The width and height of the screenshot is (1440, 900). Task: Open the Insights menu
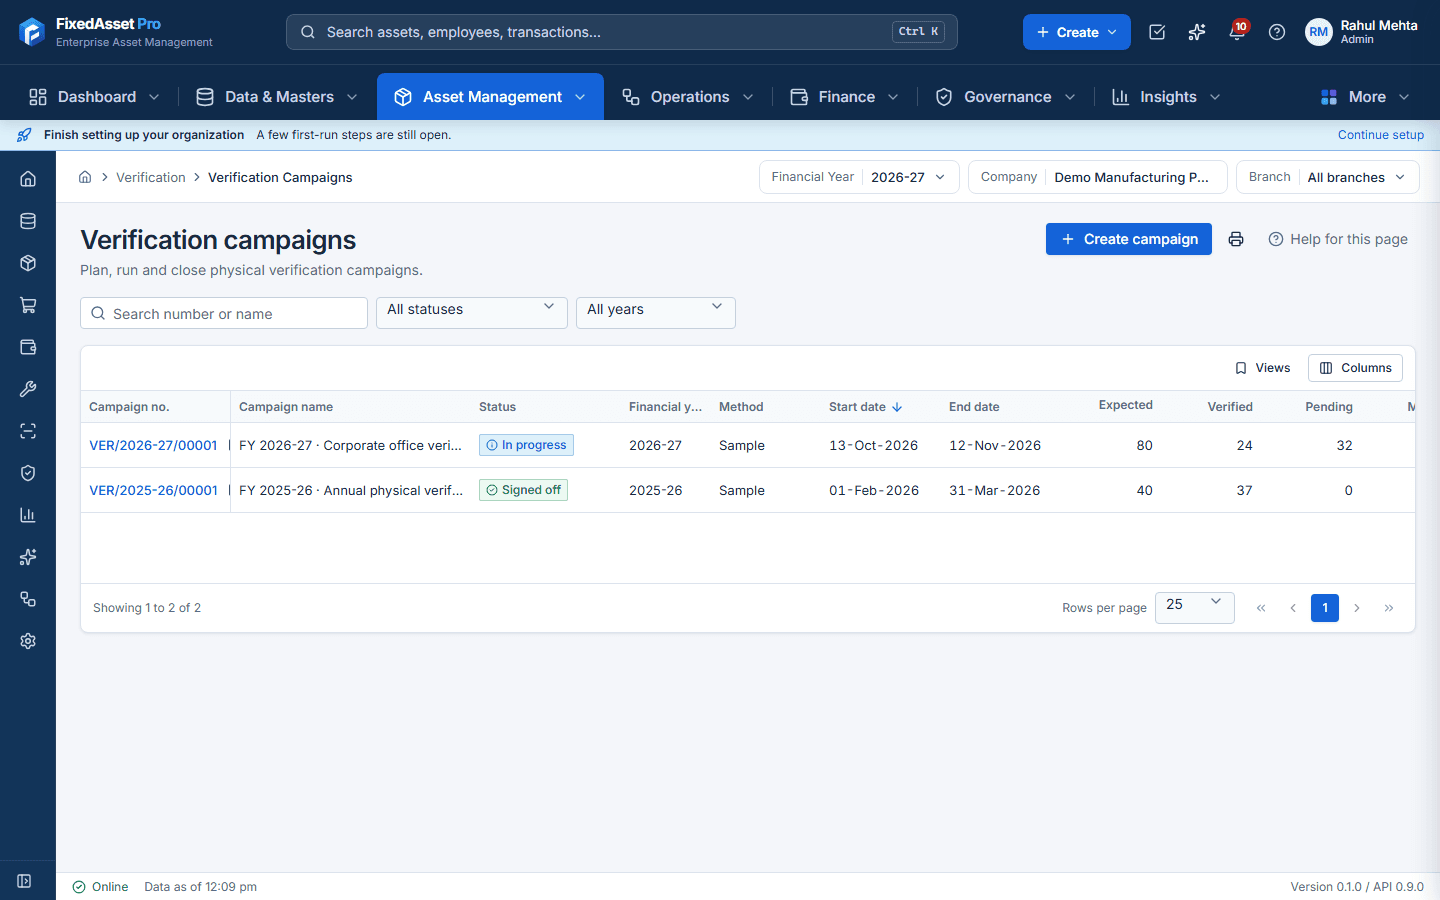coord(1167,97)
